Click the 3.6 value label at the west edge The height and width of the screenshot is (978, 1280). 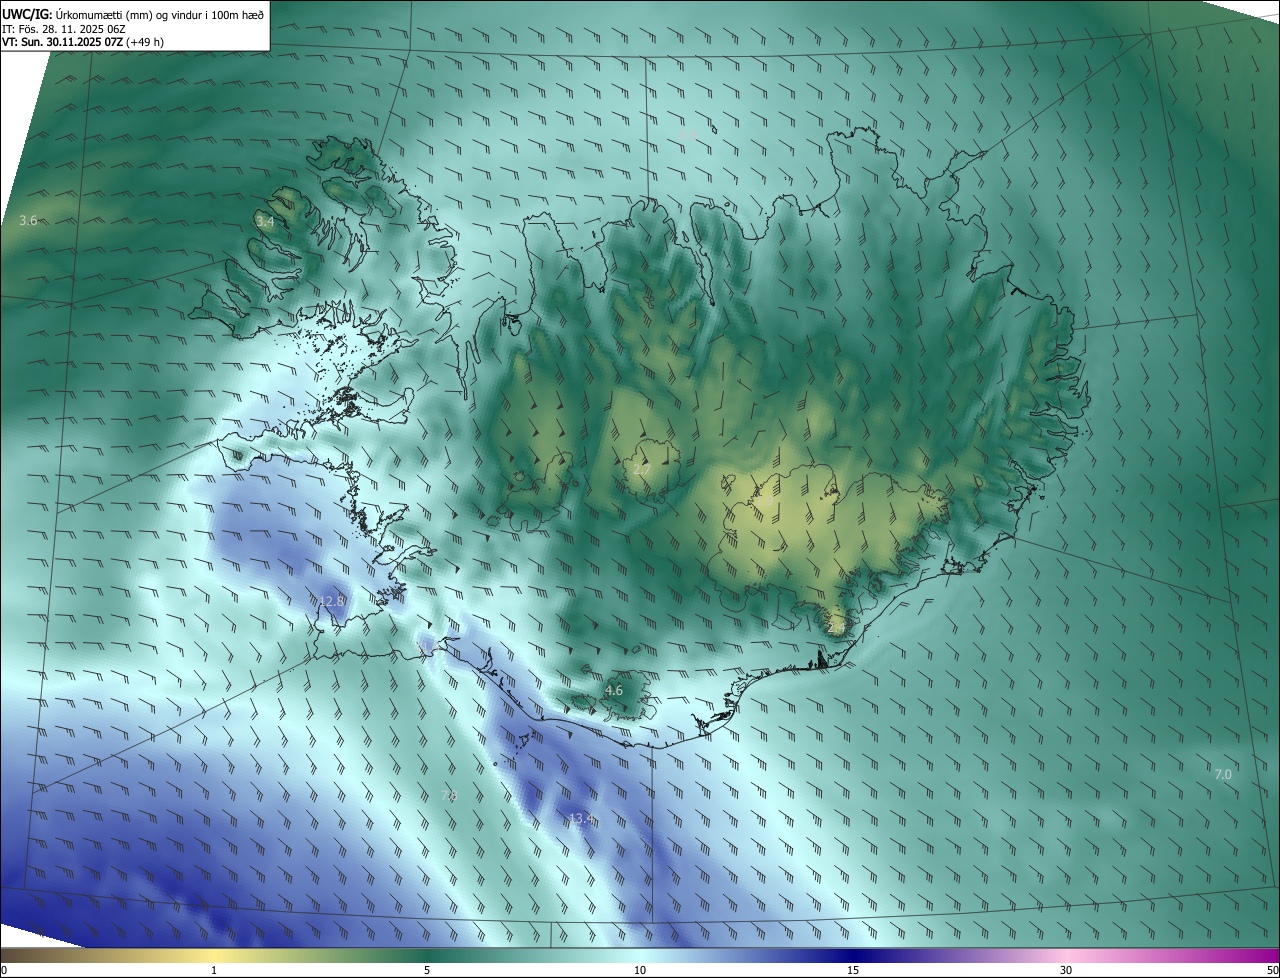coord(28,220)
